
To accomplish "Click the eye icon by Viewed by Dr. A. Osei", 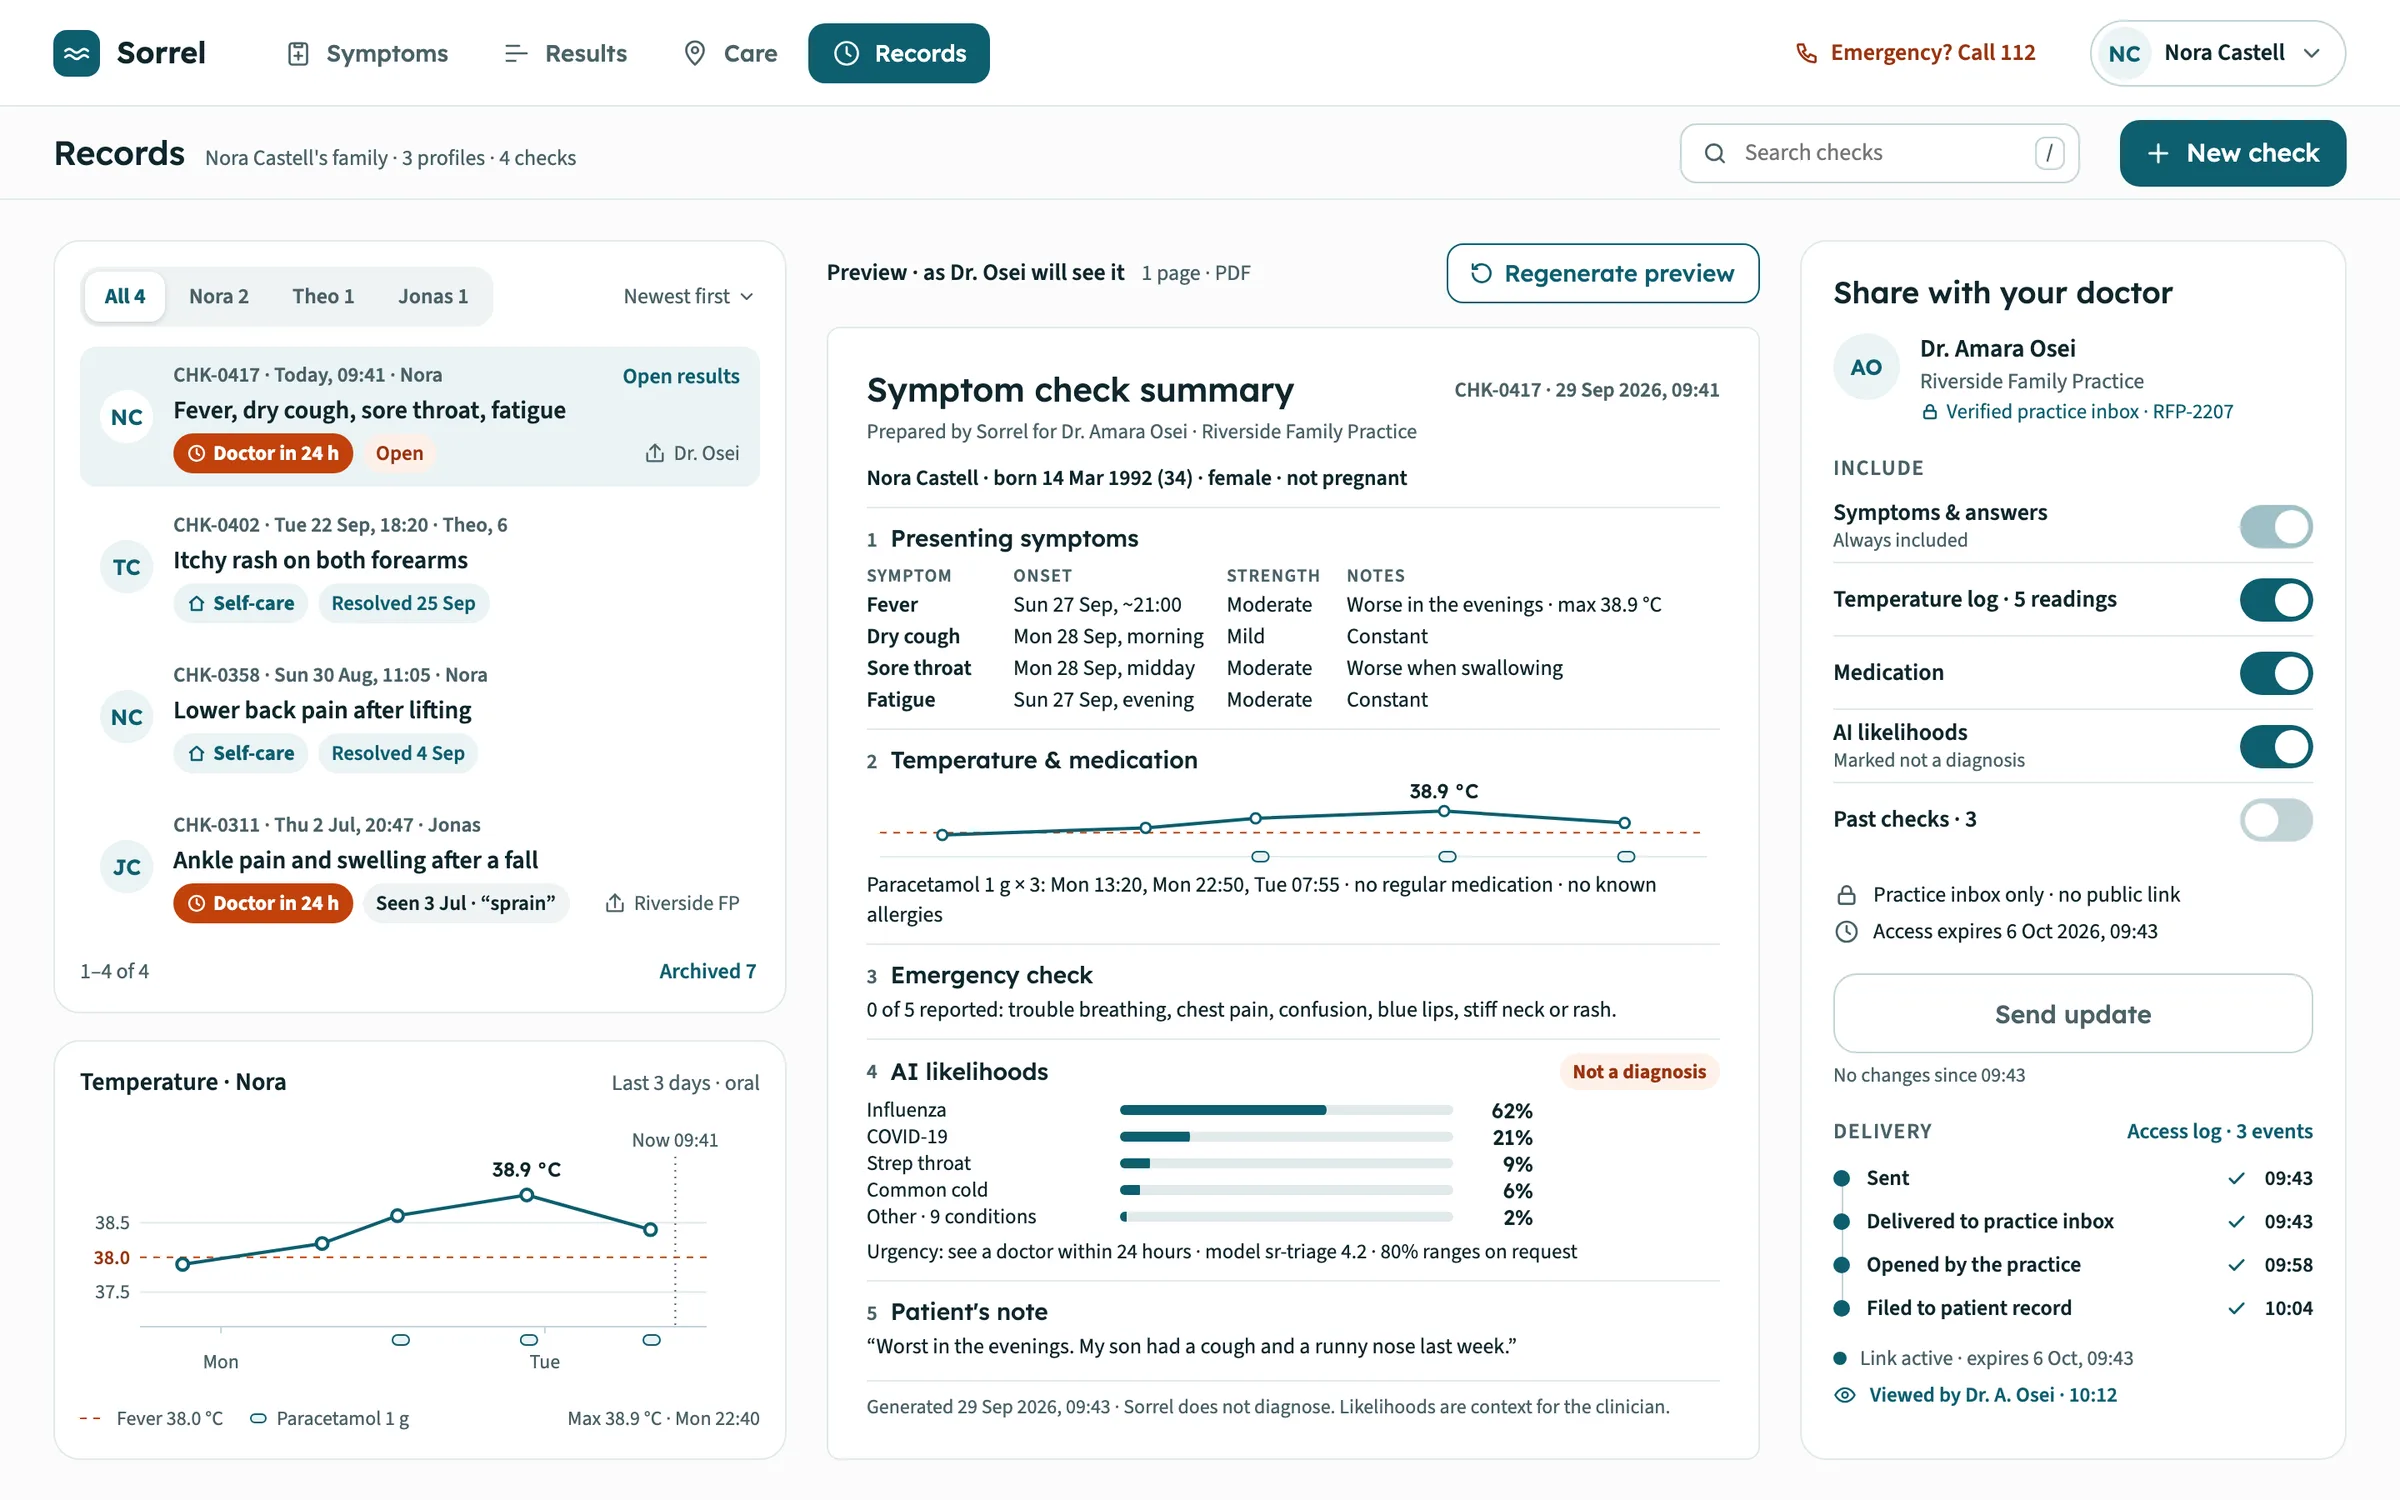I will click(1845, 1395).
